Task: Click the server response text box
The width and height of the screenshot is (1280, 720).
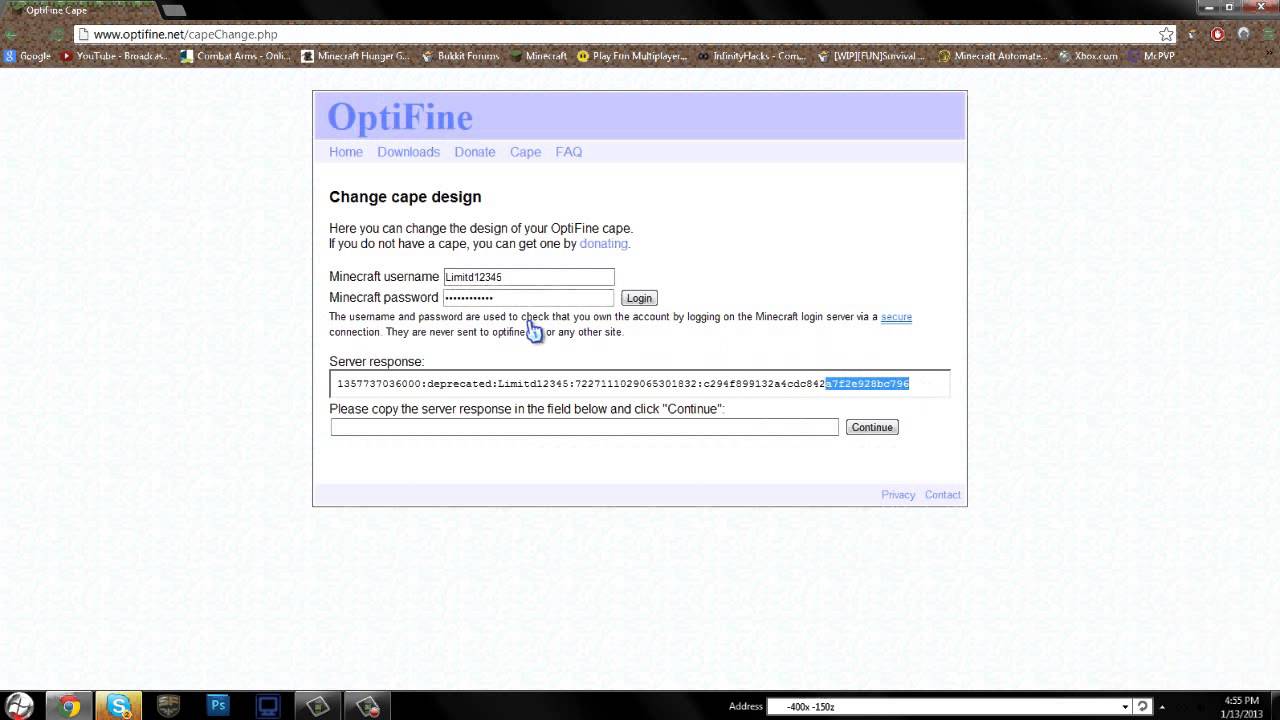Action: (x=639, y=384)
